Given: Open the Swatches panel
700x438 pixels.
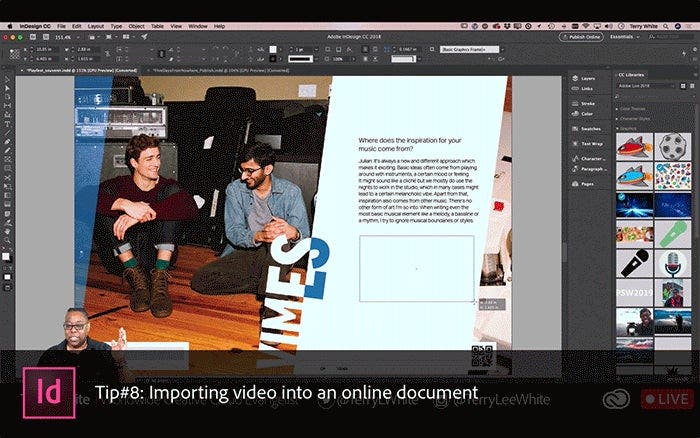Looking at the screenshot, I should click(x=588, y=127).
